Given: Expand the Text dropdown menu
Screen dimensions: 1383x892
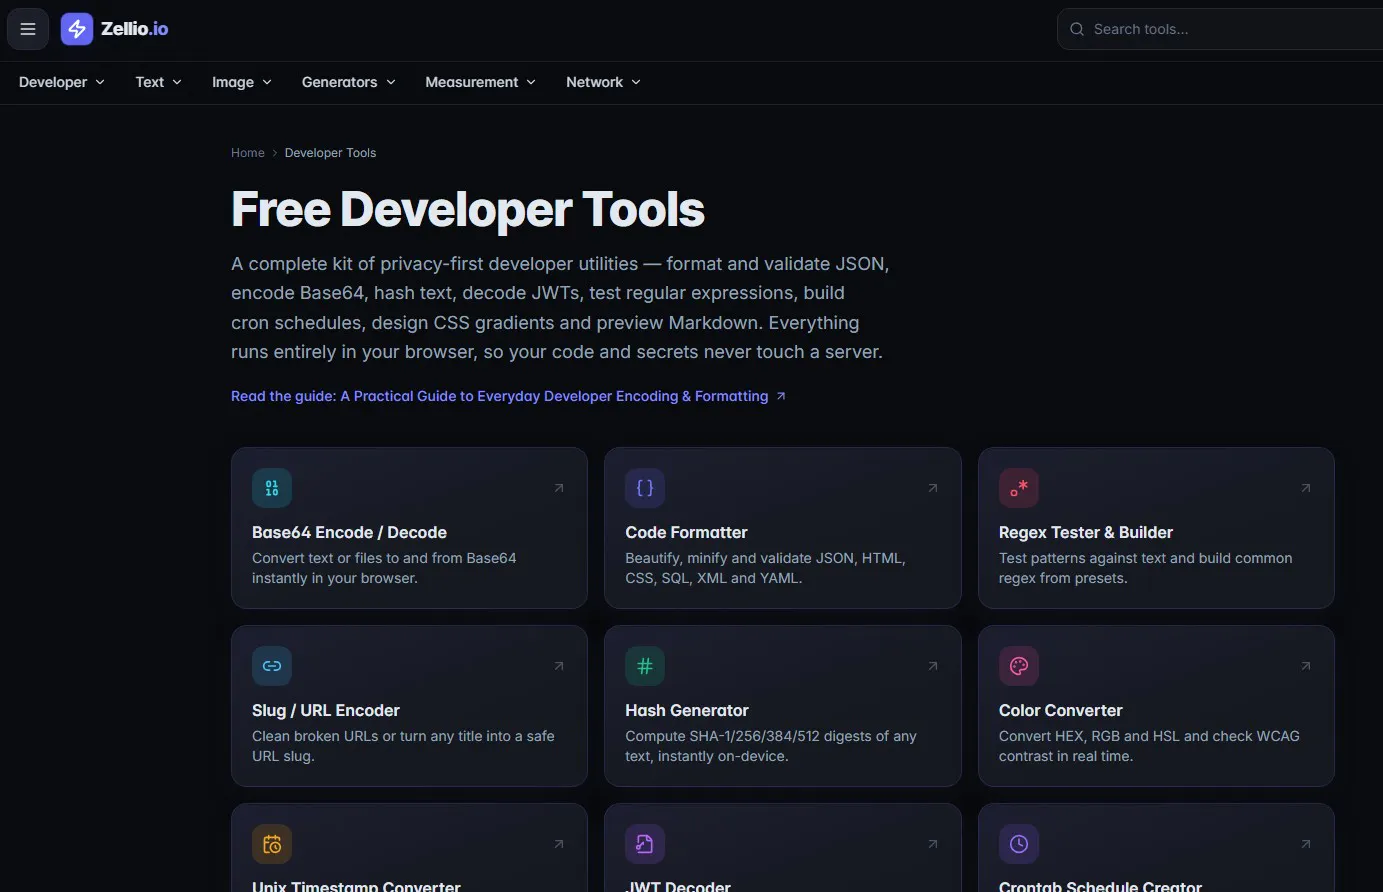Looking at the screenshot, I should [159, 82].
